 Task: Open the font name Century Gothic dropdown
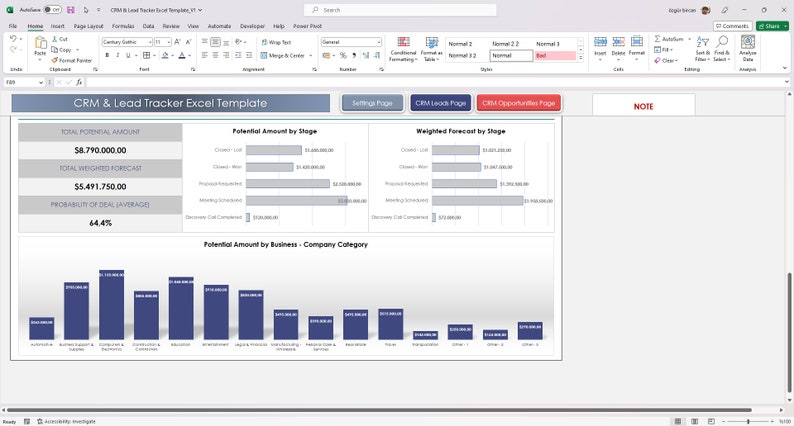point(150,42)
